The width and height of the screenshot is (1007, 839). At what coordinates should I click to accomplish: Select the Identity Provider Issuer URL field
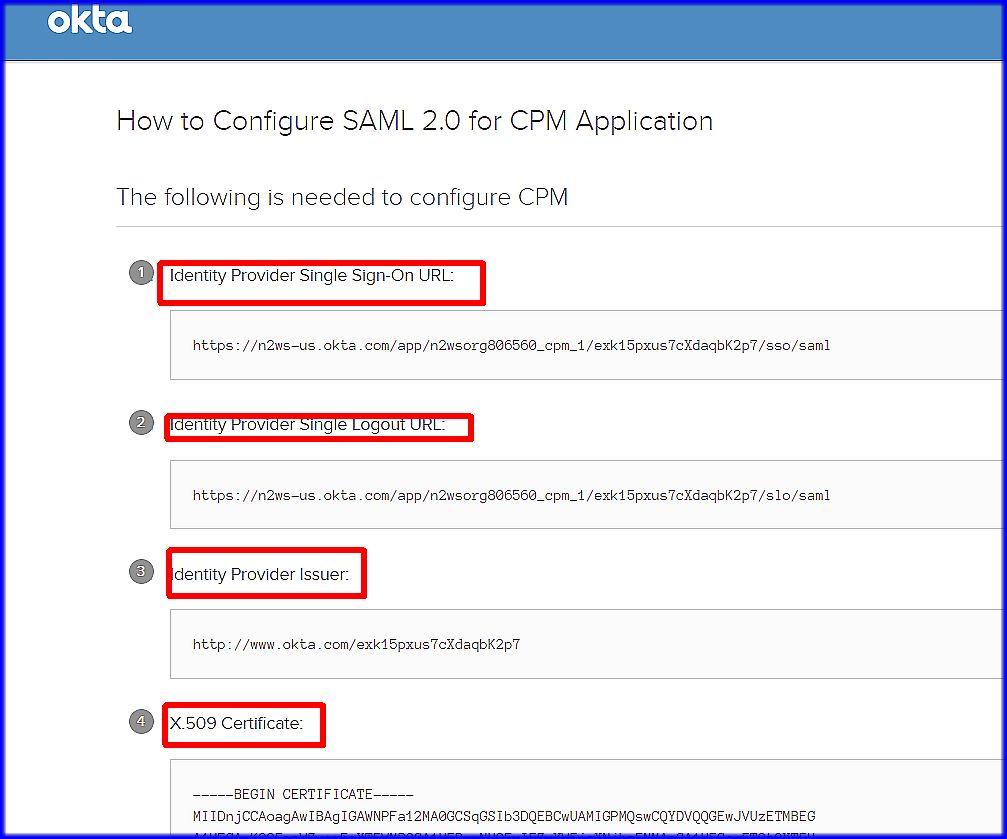point(587,644)
